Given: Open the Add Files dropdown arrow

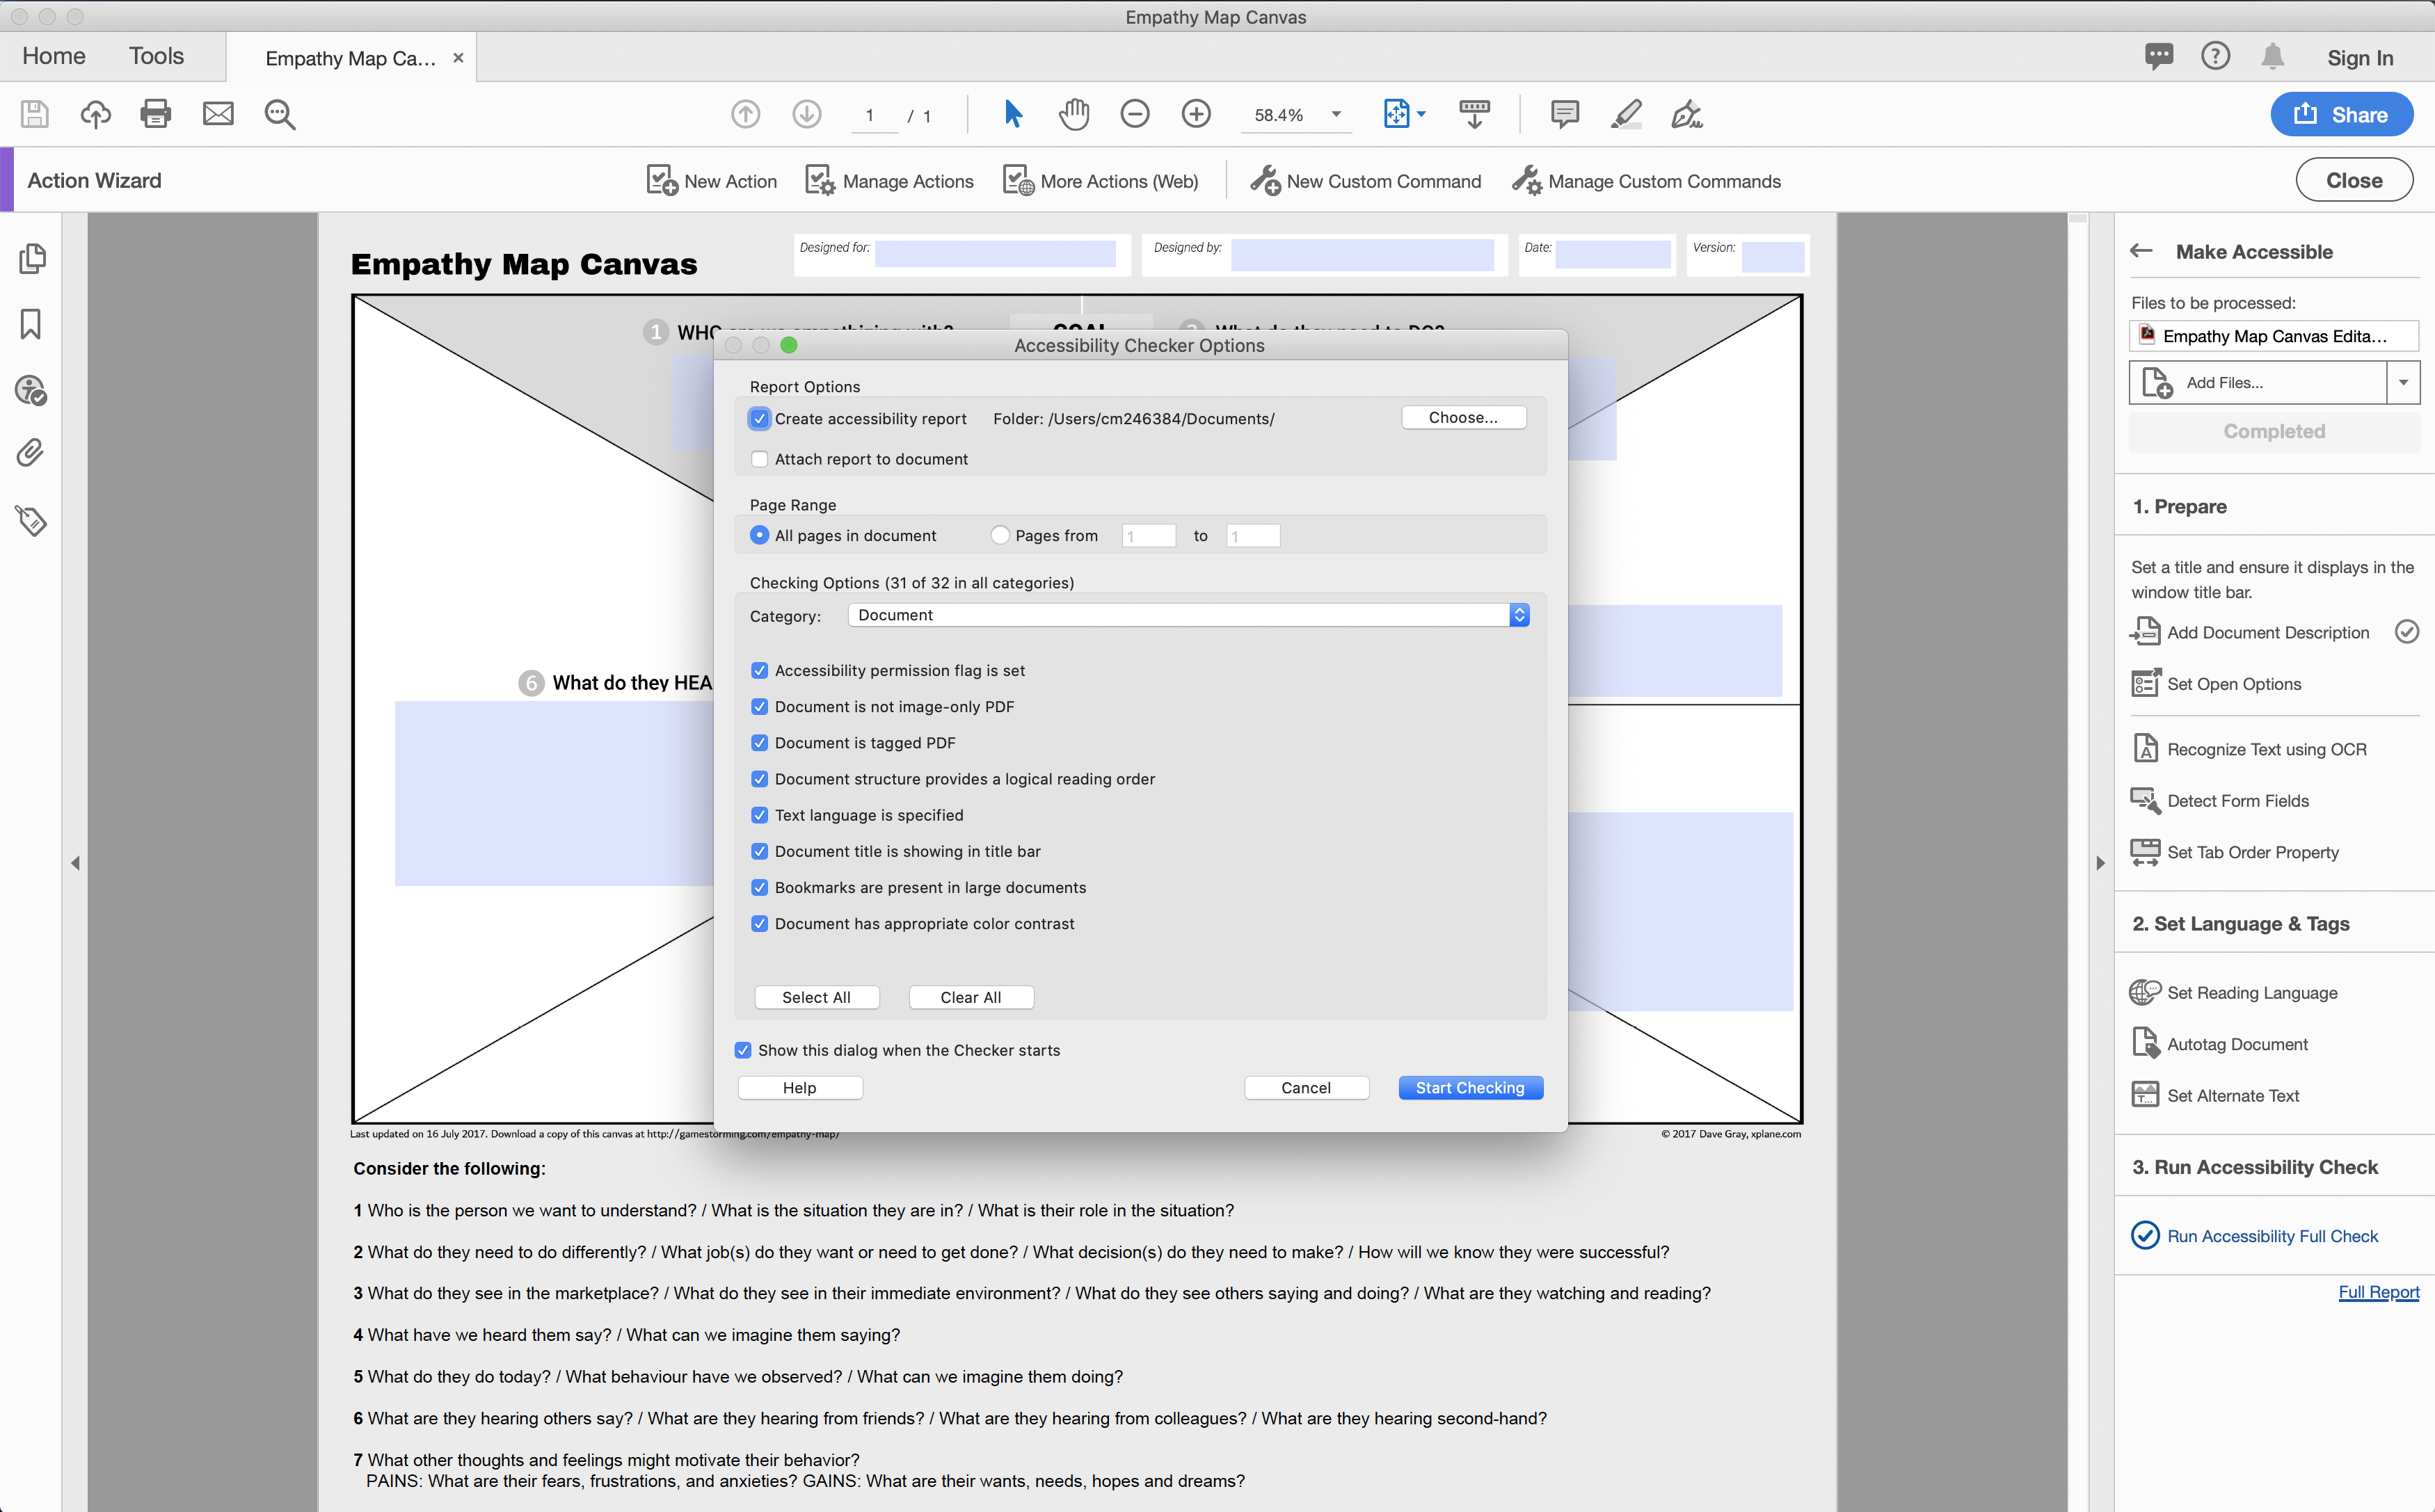Looking at the screenshot, I should pos(2403,383).
